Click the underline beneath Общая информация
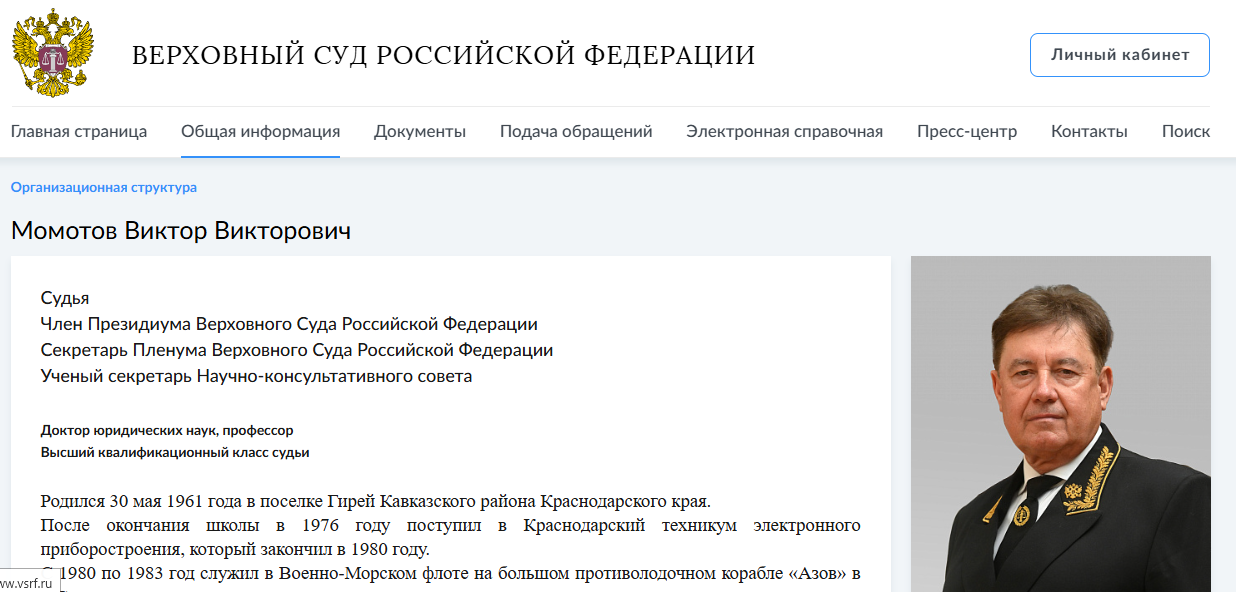The image size is (1236, 592). 259,153
